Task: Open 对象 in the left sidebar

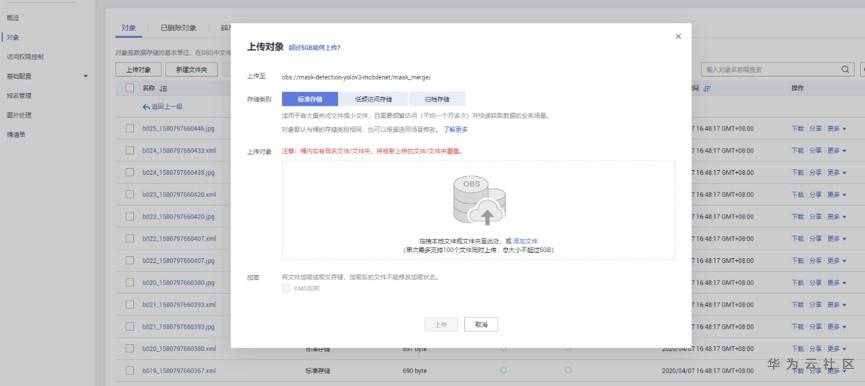Action: (x=13, y=37)
